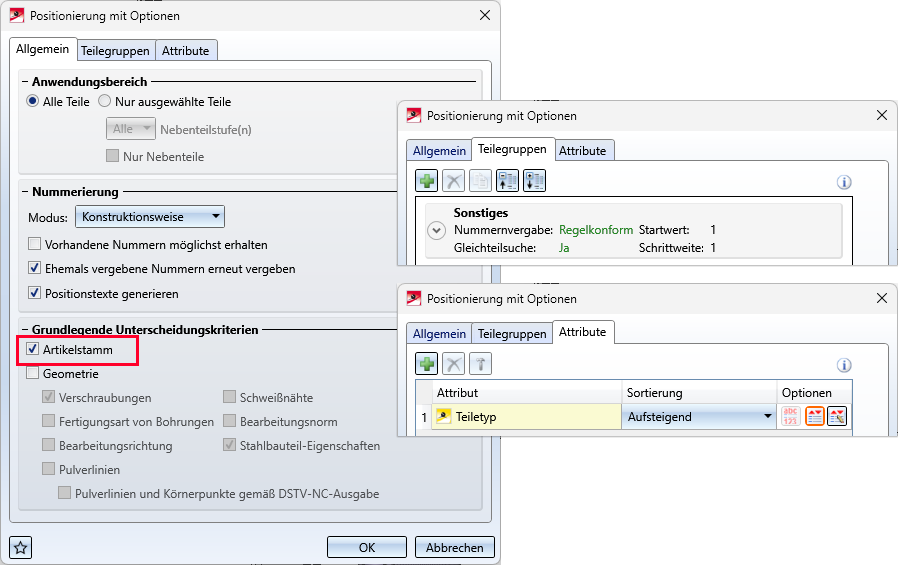
Task: Toggle Vorhandene Nummern möglichst erhalten checkbox
Action: point(34,244)
